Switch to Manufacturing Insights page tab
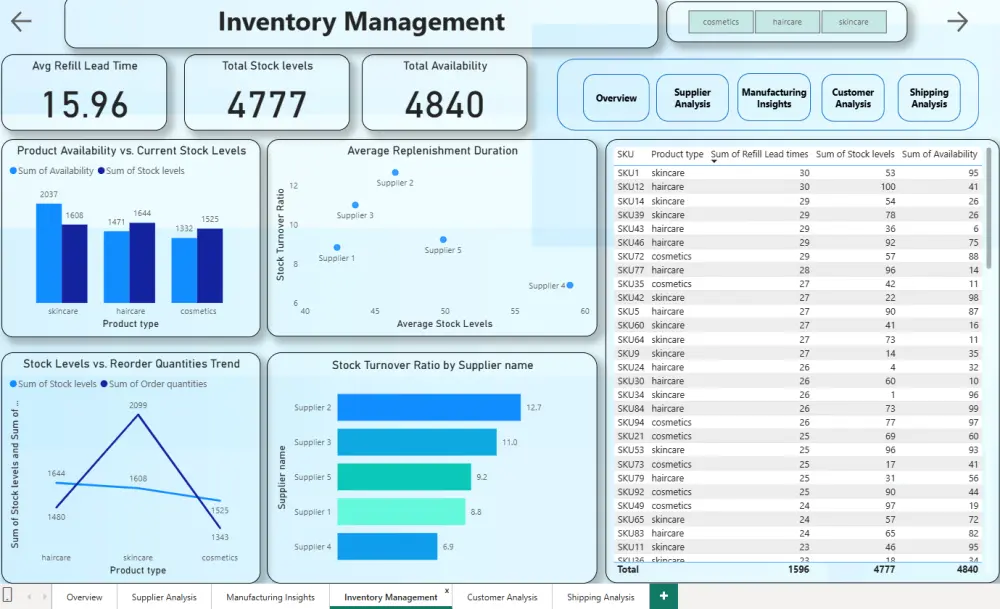This screenshot has height=609, width=1000. click(x=270, y=597)
